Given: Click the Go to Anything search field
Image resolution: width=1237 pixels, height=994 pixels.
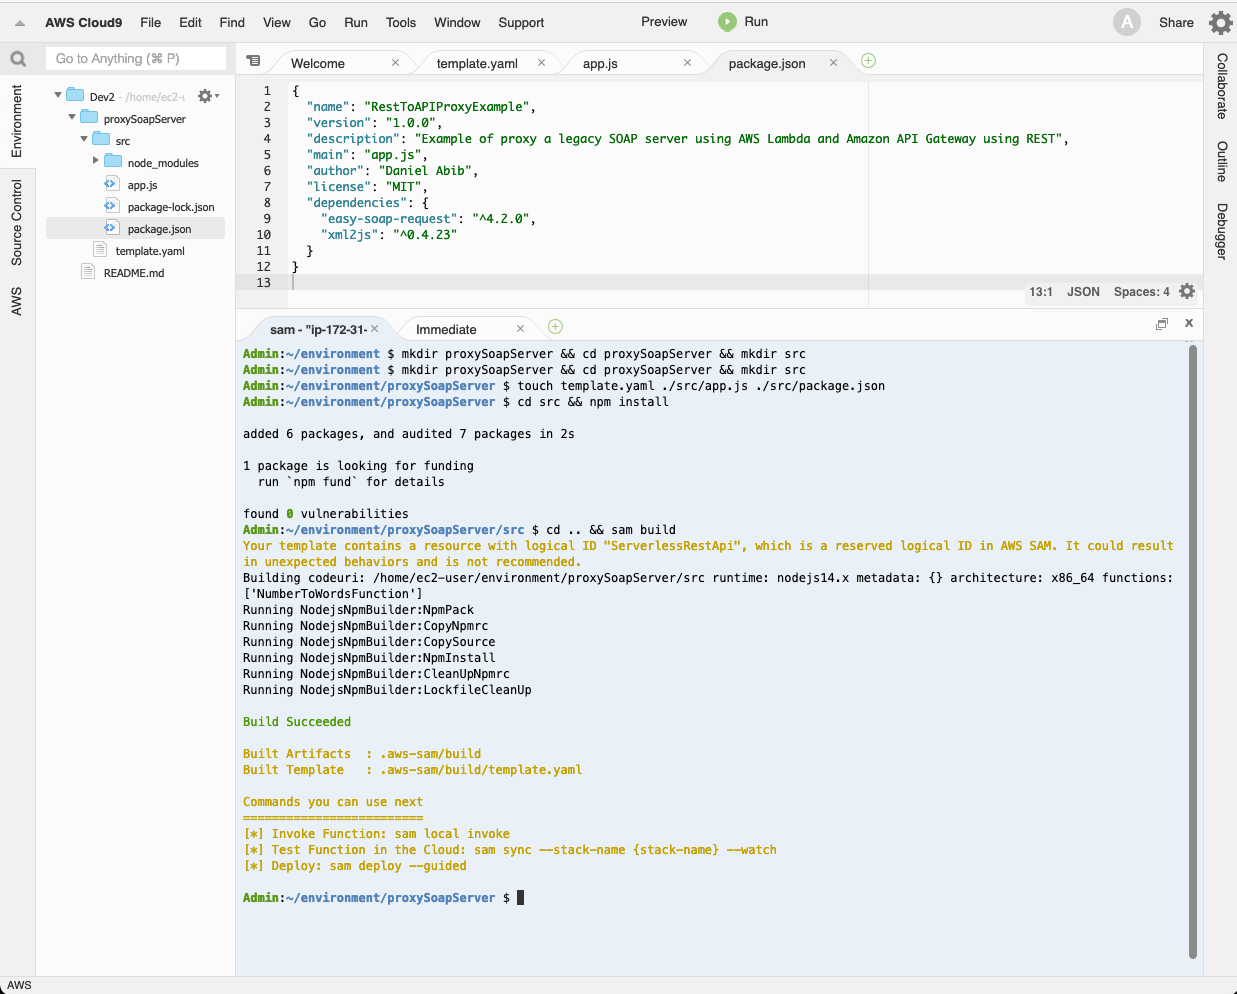Looking at the screenshot, I should 136,59.
